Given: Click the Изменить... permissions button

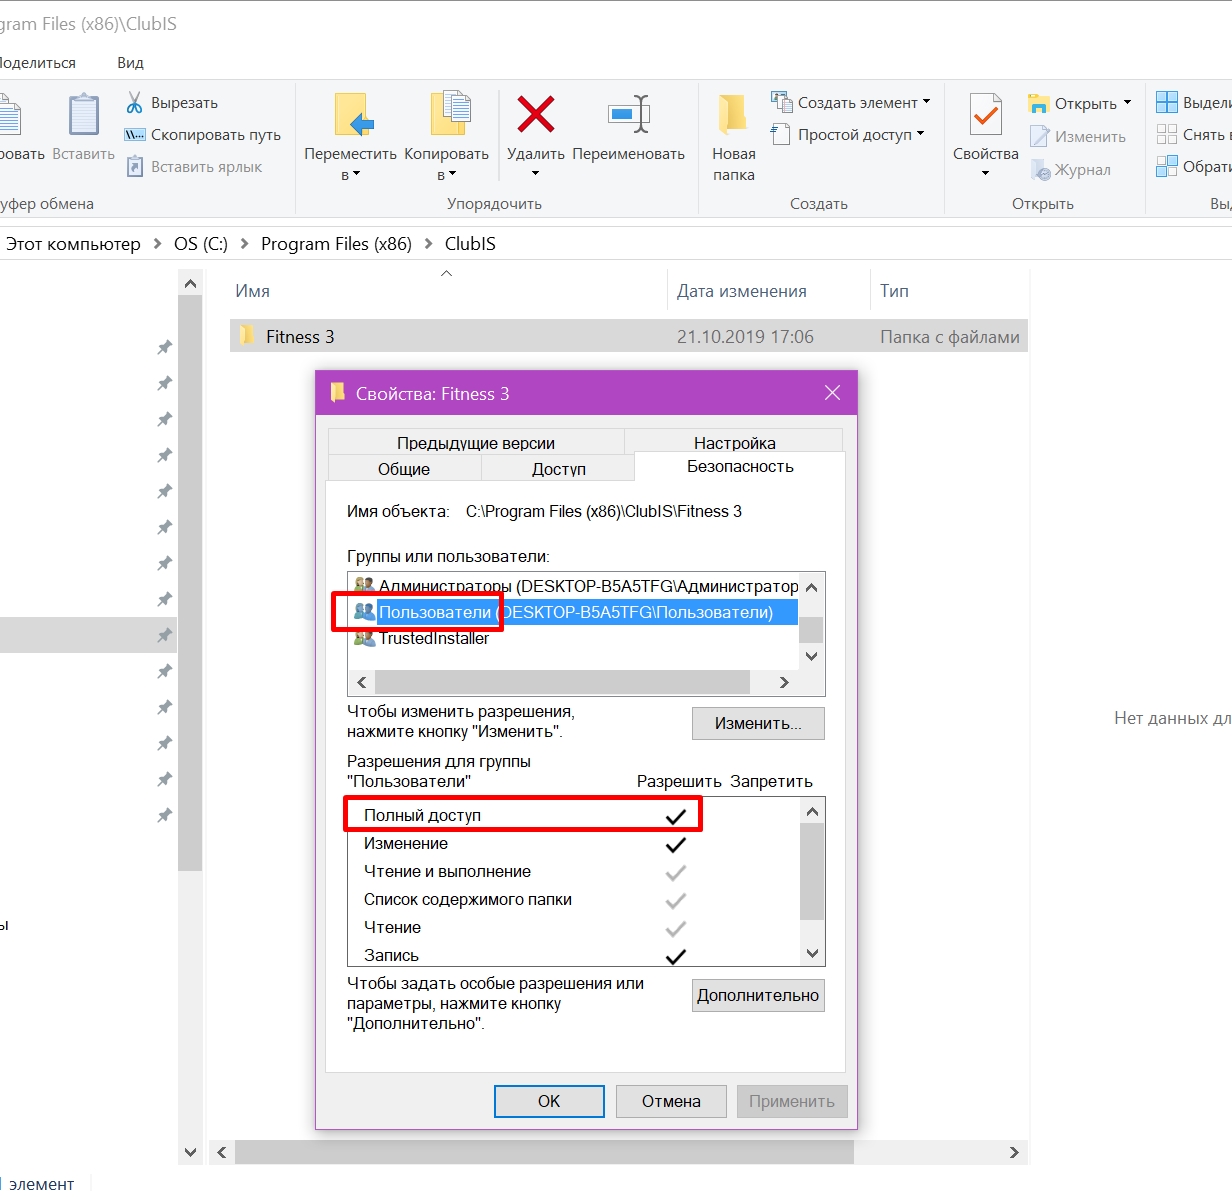Looking at the screenshot, I should coord(758,723).
